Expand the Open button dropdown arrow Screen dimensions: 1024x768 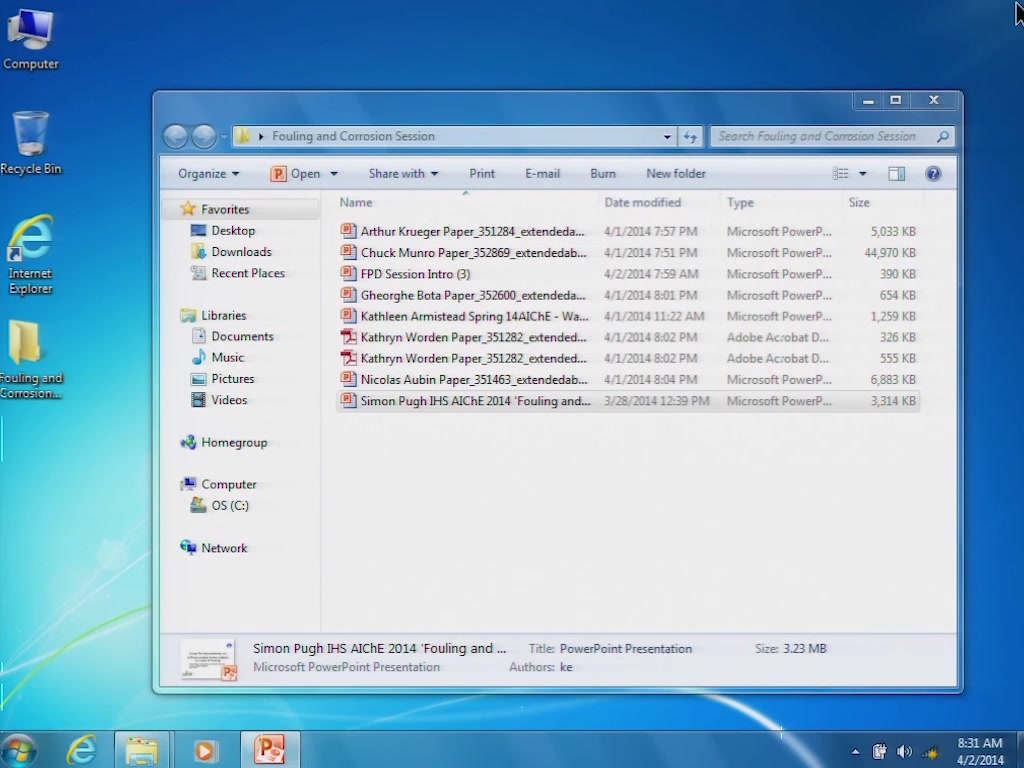pyautogui.click(x=334, y=174)
